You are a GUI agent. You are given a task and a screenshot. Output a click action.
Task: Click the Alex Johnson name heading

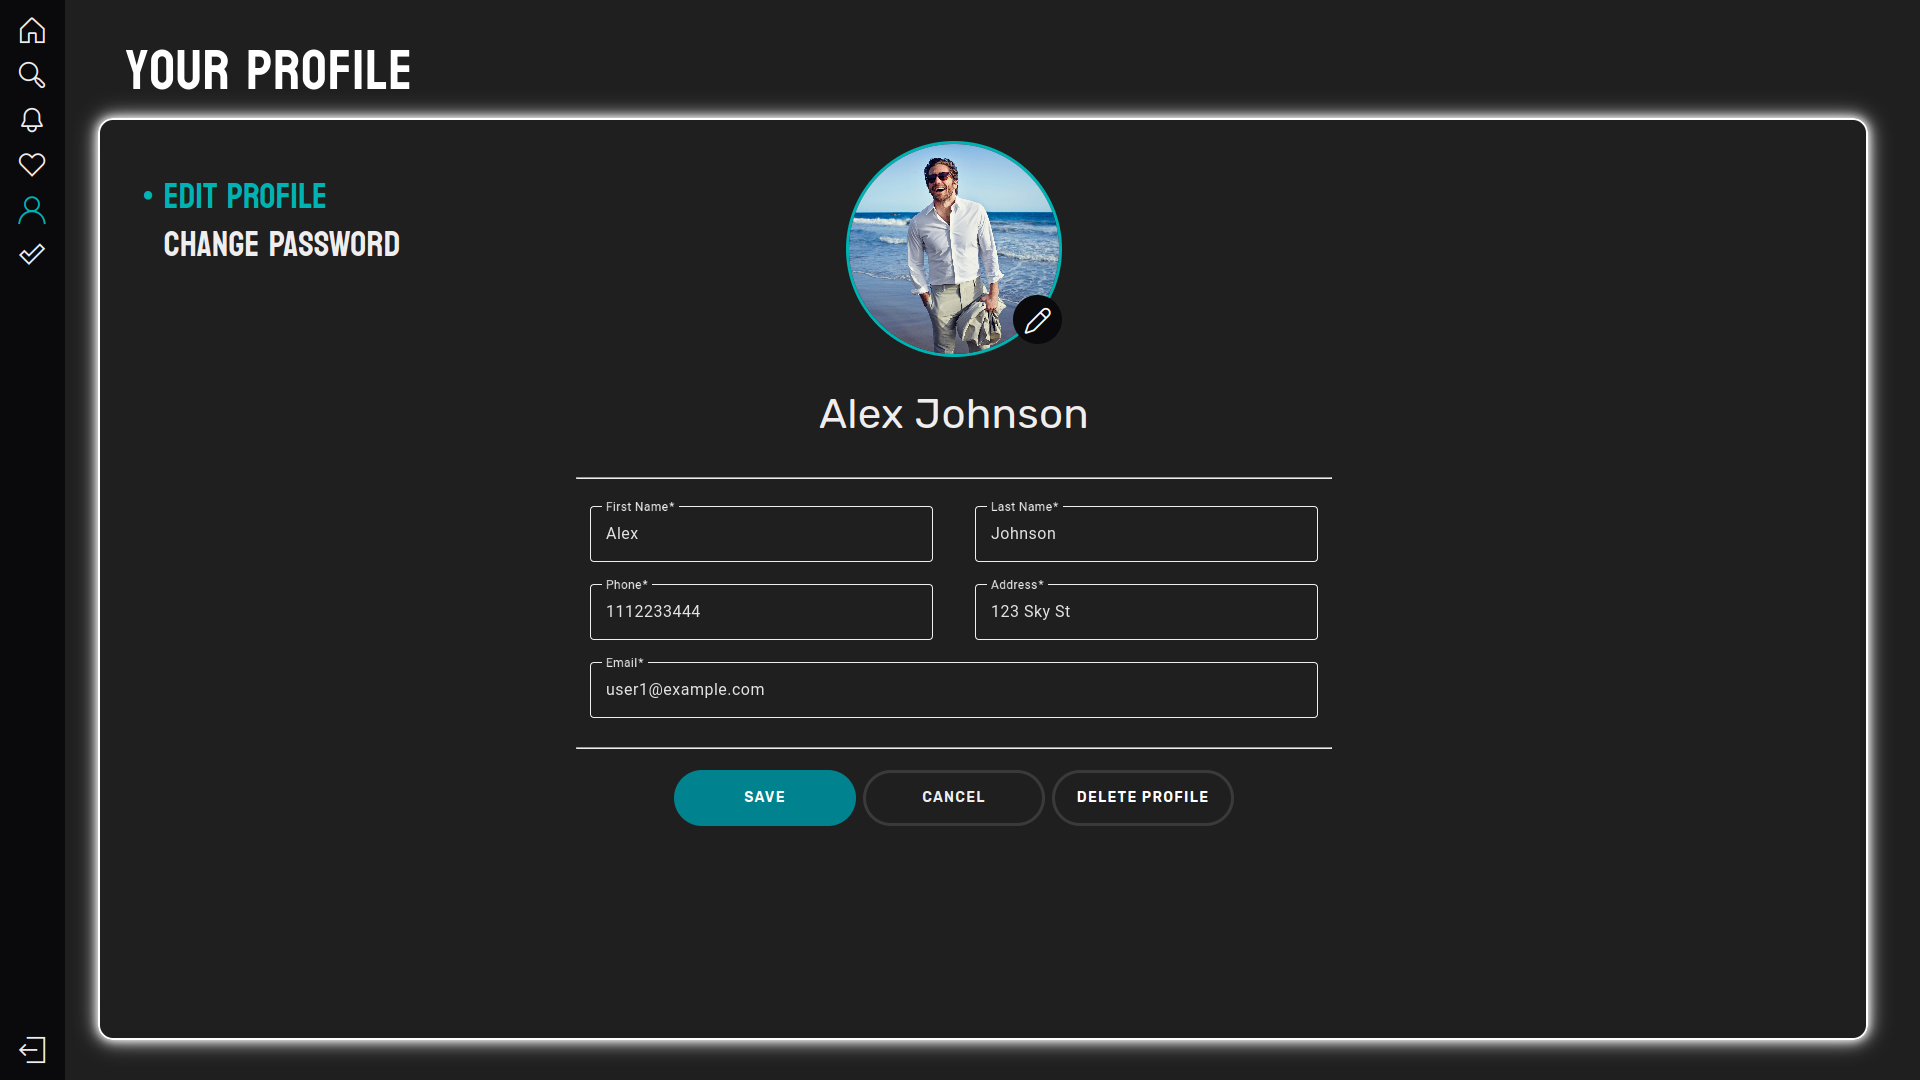953,414
